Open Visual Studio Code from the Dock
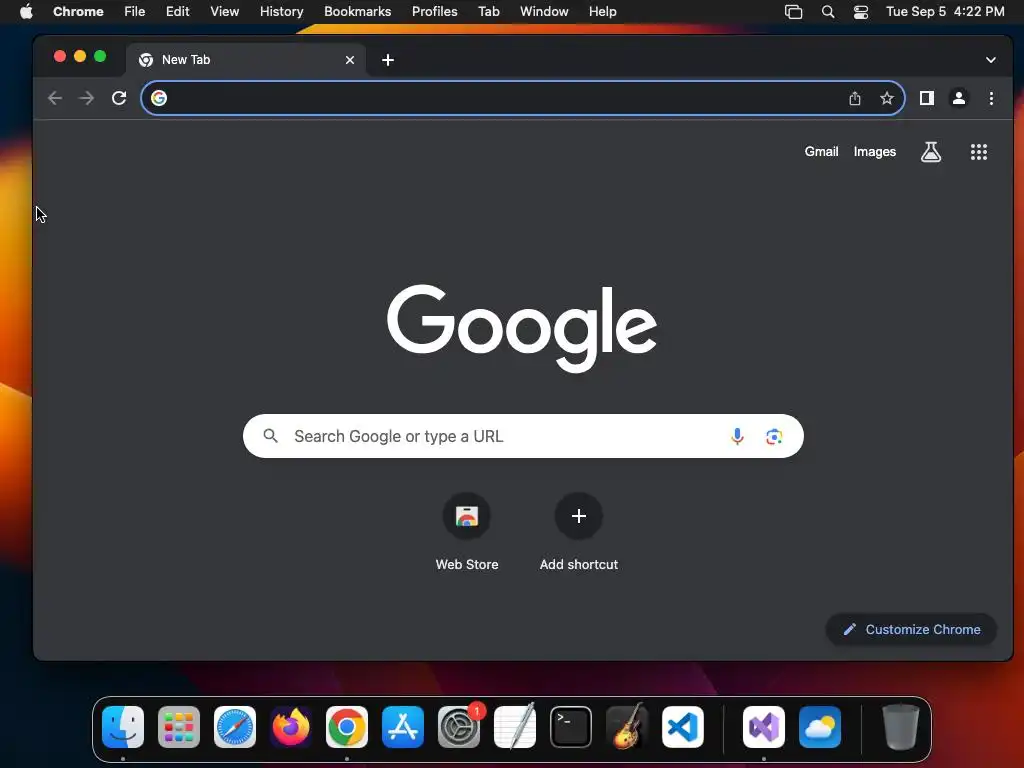The image size is (1024, 768). (x=682, y=727)
